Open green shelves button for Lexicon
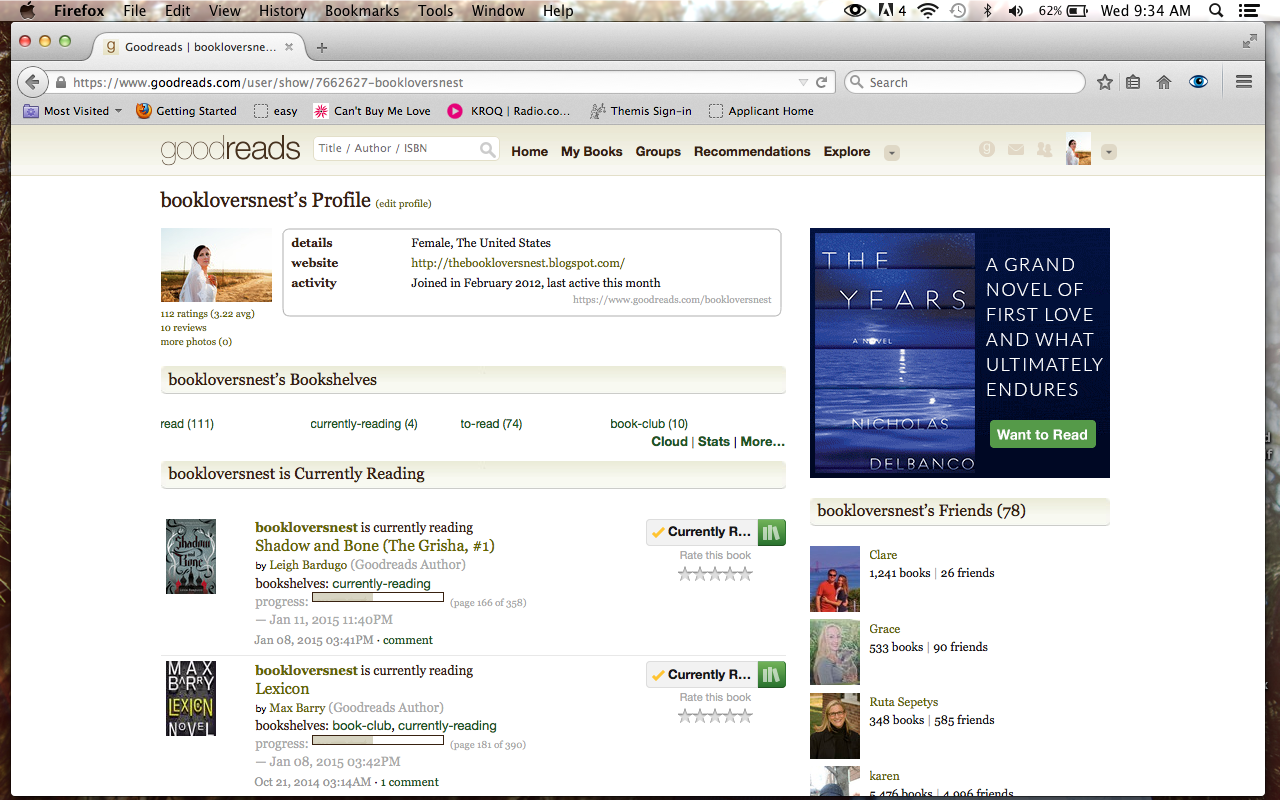 point(771,675)
